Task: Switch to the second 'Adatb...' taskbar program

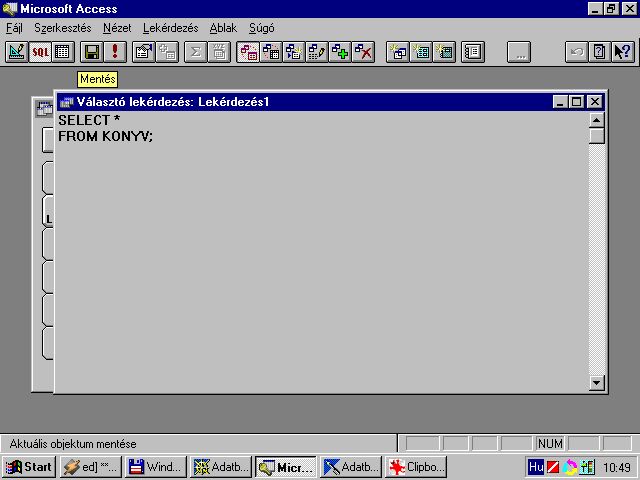Action: (351, 467)
